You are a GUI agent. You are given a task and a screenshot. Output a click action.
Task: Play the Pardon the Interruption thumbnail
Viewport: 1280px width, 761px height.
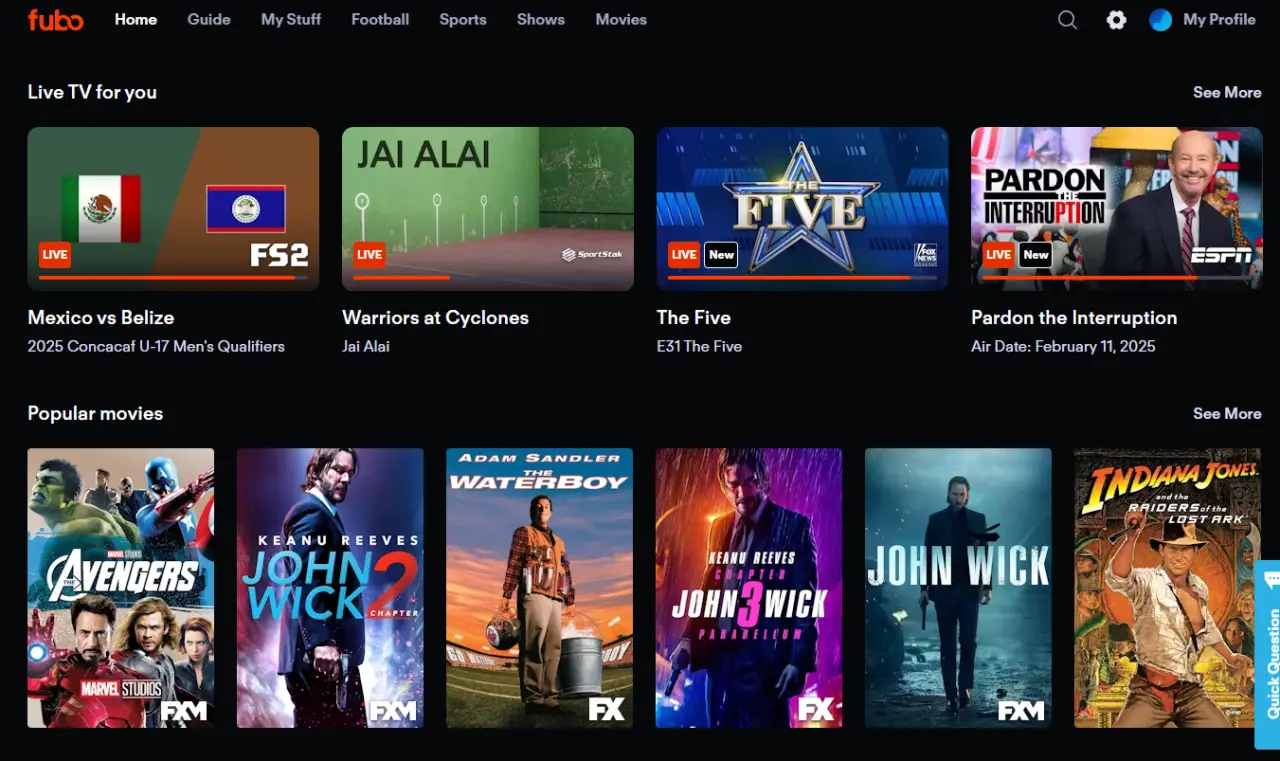(1117, 208)
